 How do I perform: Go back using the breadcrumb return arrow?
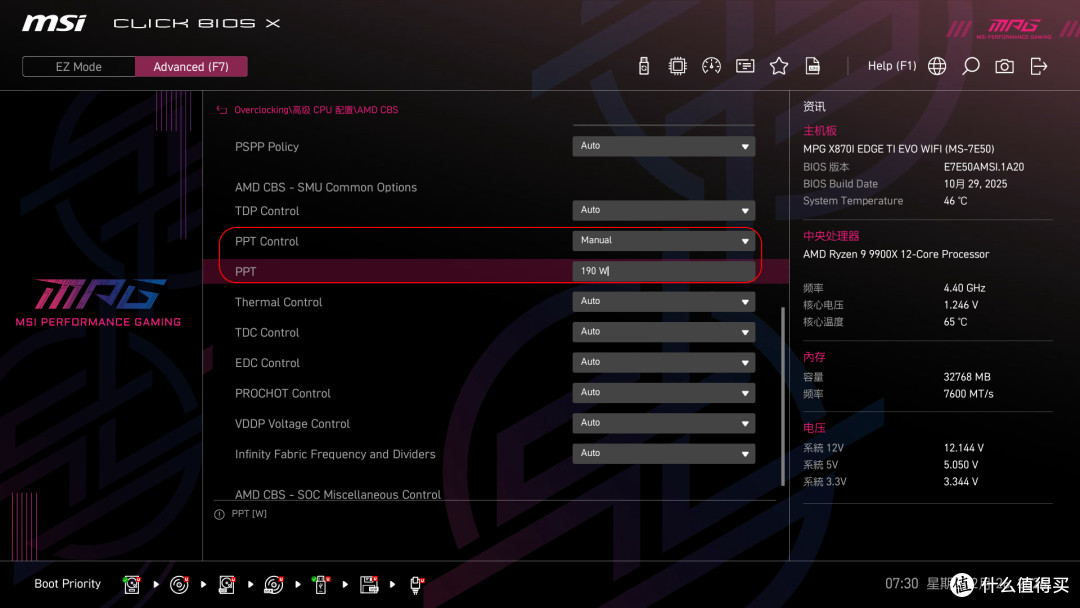[x=222, y=110]
